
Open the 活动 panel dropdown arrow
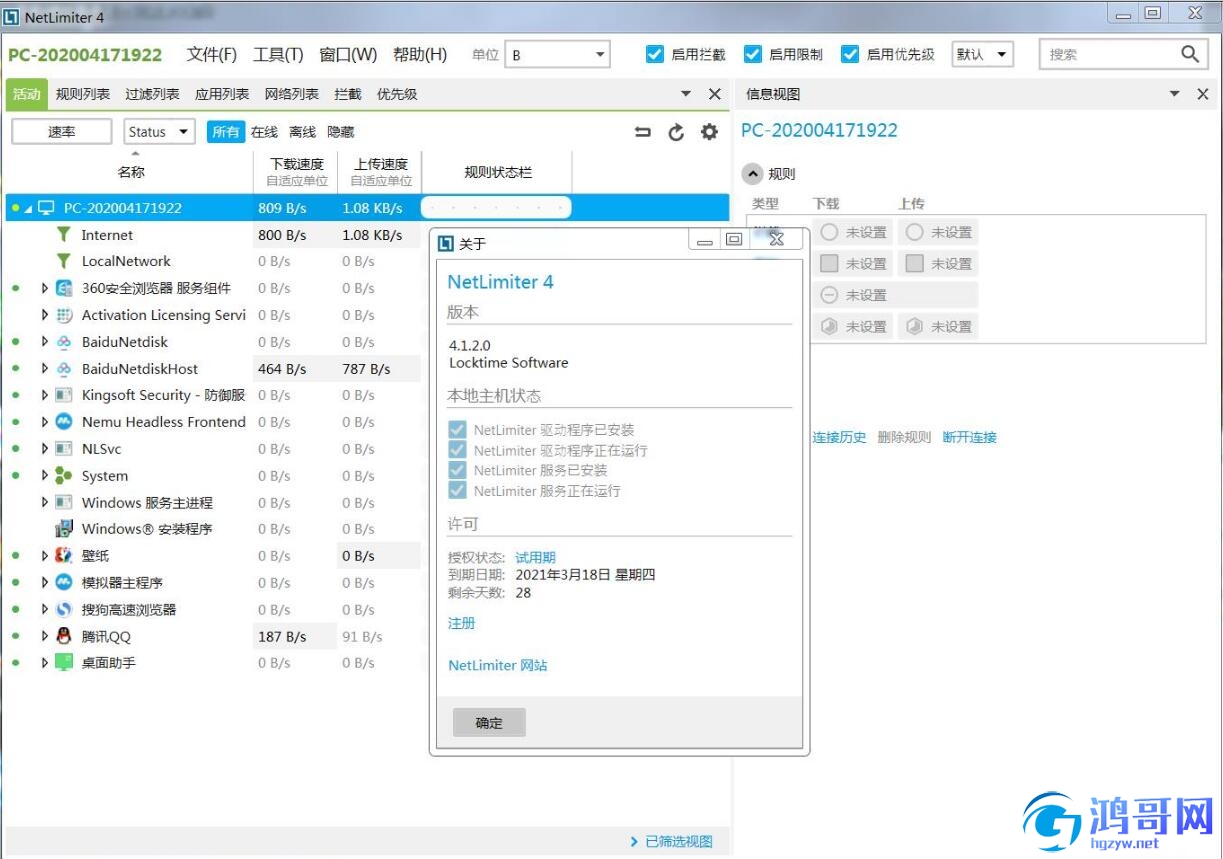686,94
